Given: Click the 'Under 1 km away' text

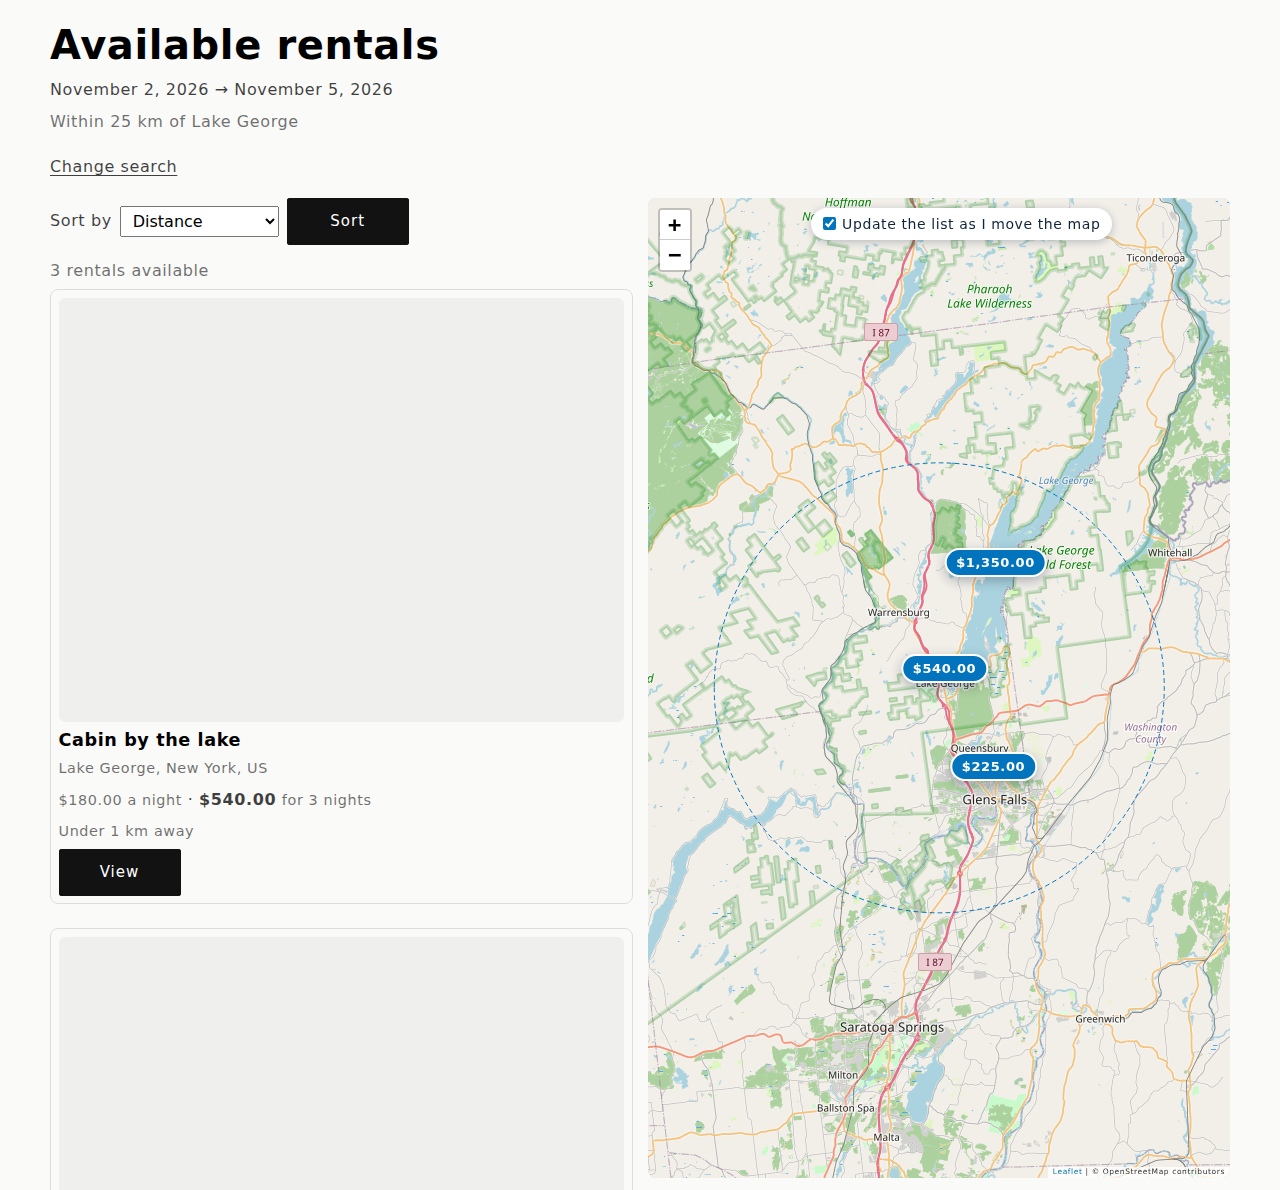Looking at the screenshot, I should (126, 831).
